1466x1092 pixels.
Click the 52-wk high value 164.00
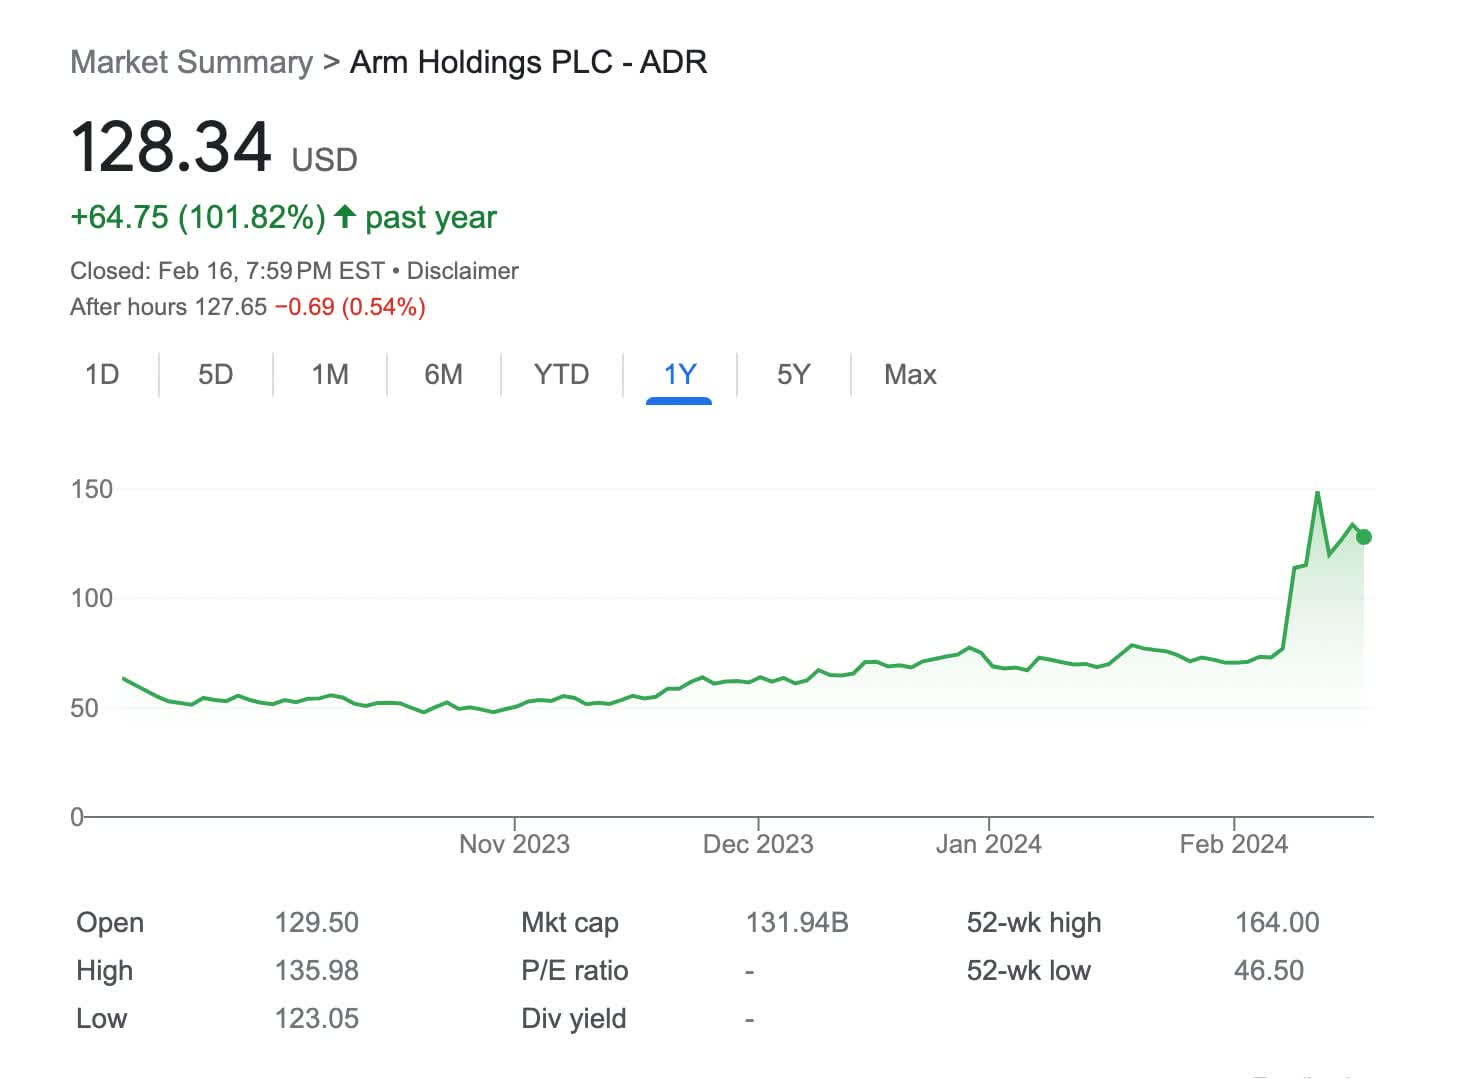point(1276,922)
